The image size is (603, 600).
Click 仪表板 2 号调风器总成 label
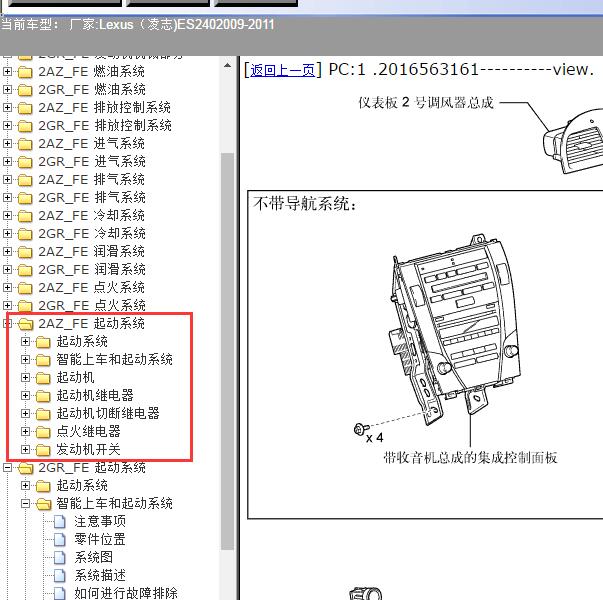[426, 103]
